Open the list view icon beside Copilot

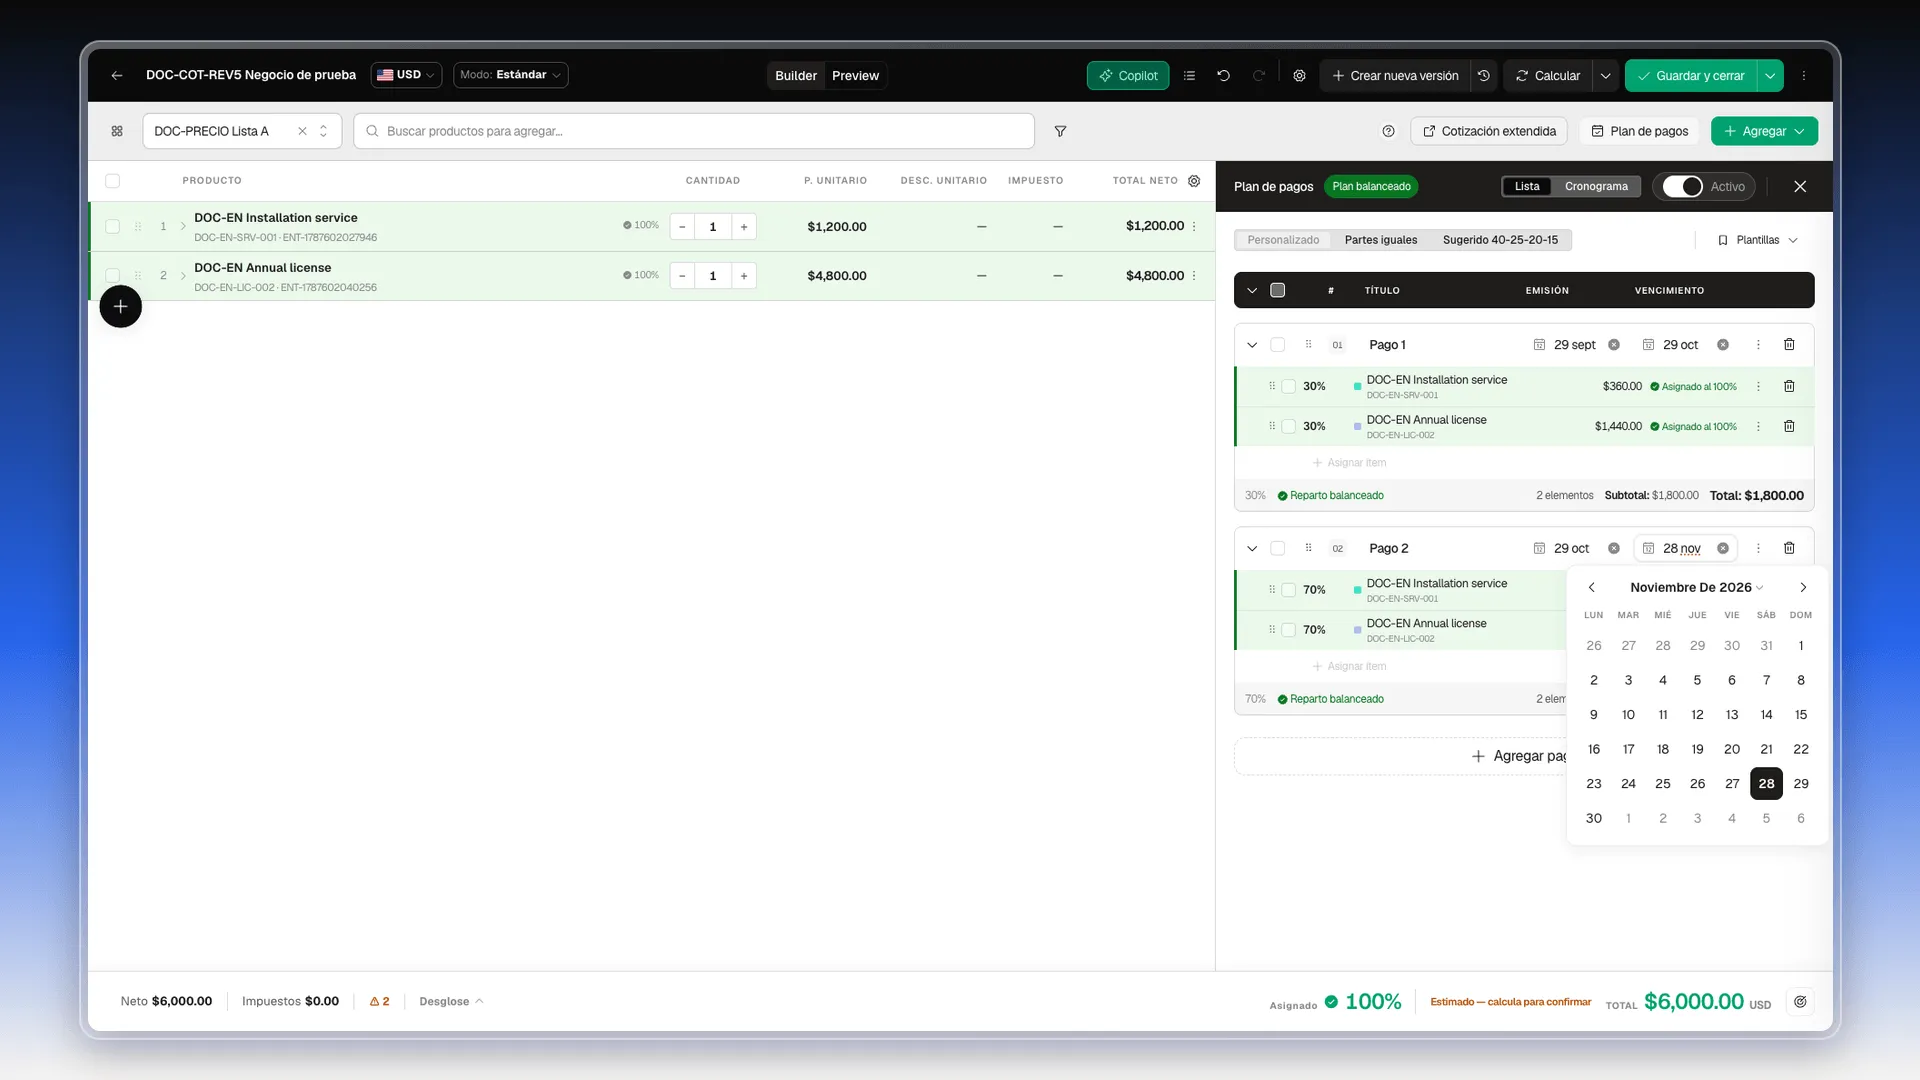coord(1189,76)
